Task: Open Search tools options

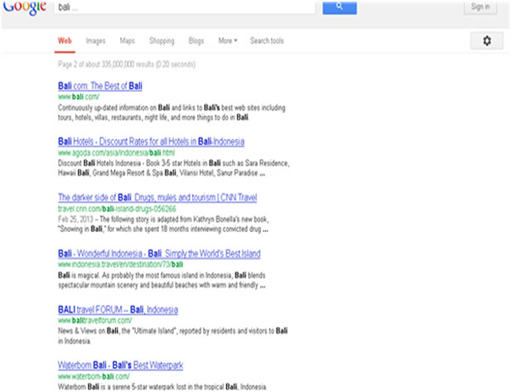Action: (x=267, y=41)
